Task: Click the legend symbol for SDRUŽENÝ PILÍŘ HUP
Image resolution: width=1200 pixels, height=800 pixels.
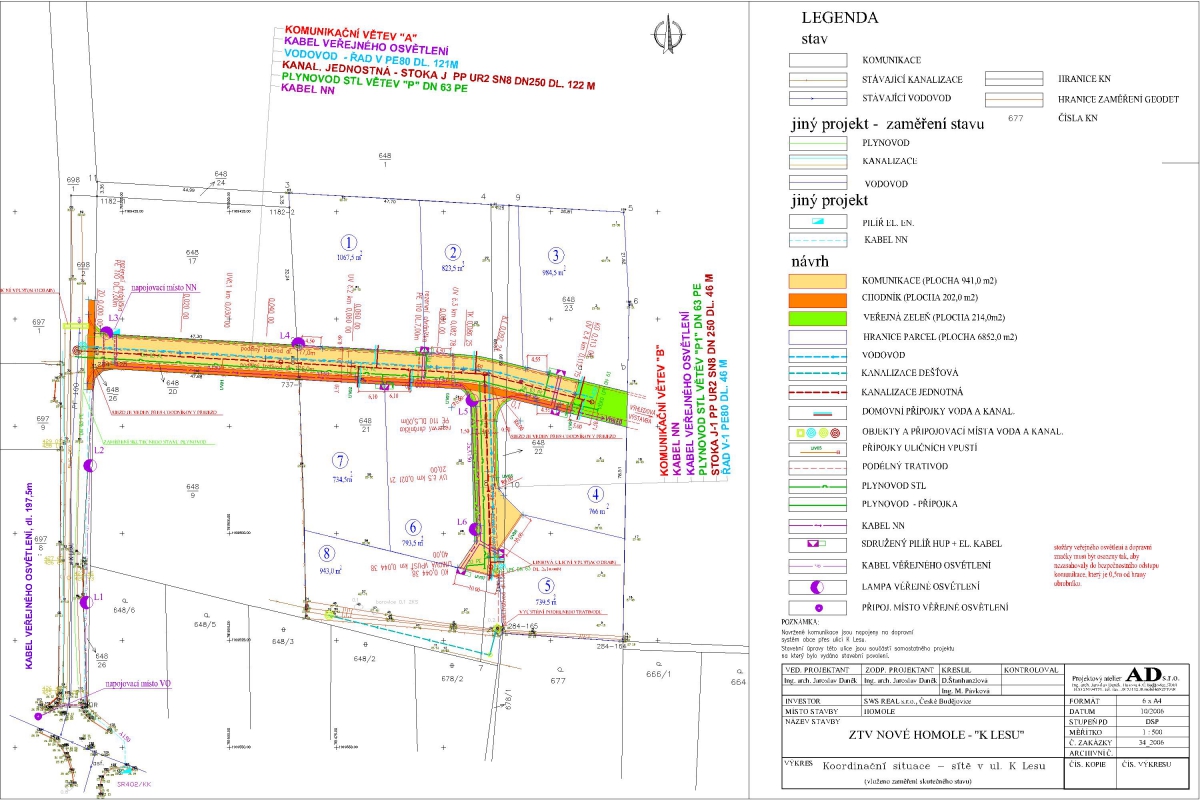Action: click(818, 544)
